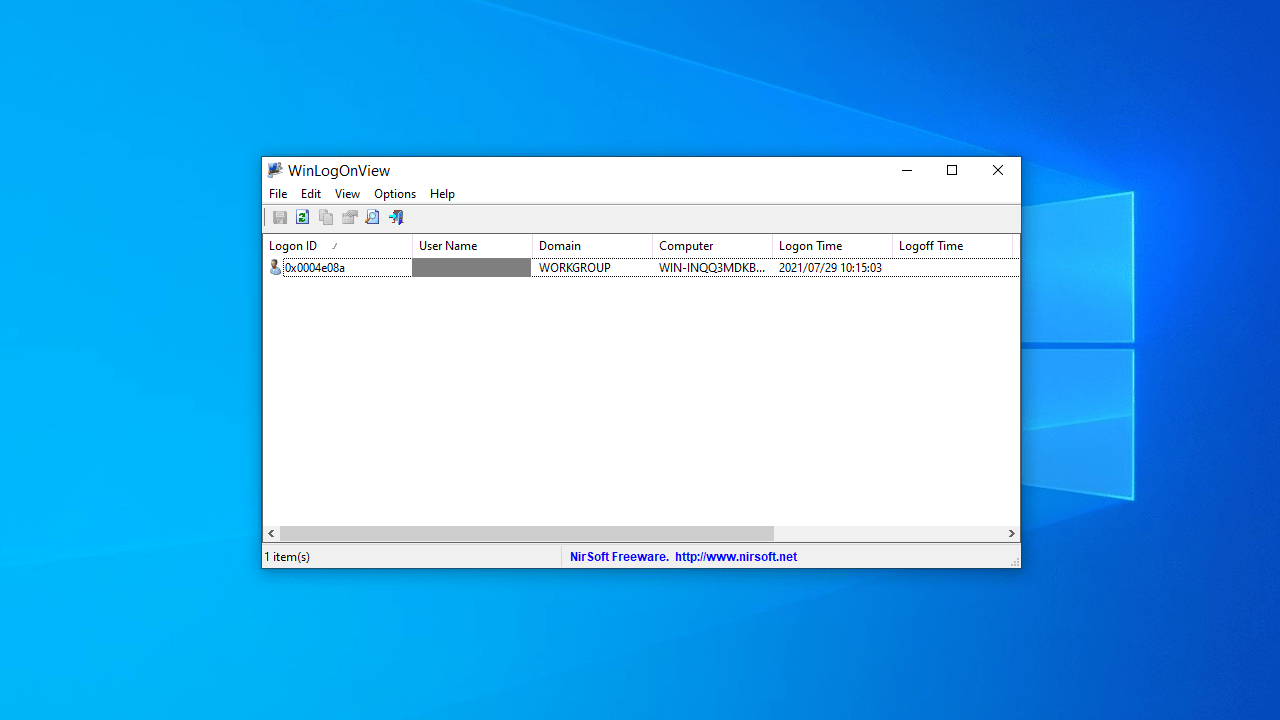Click the redacted User Name cell
This screenshot has width=1280, height=720.
coord(472,268)
